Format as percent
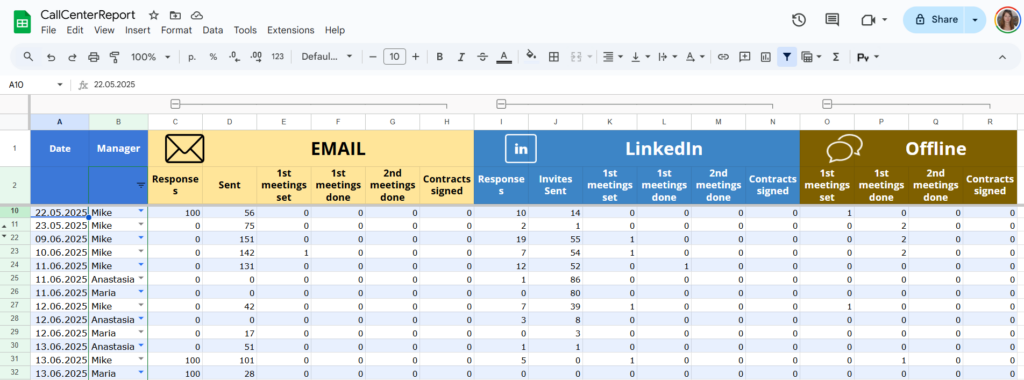 click(213, 57)
